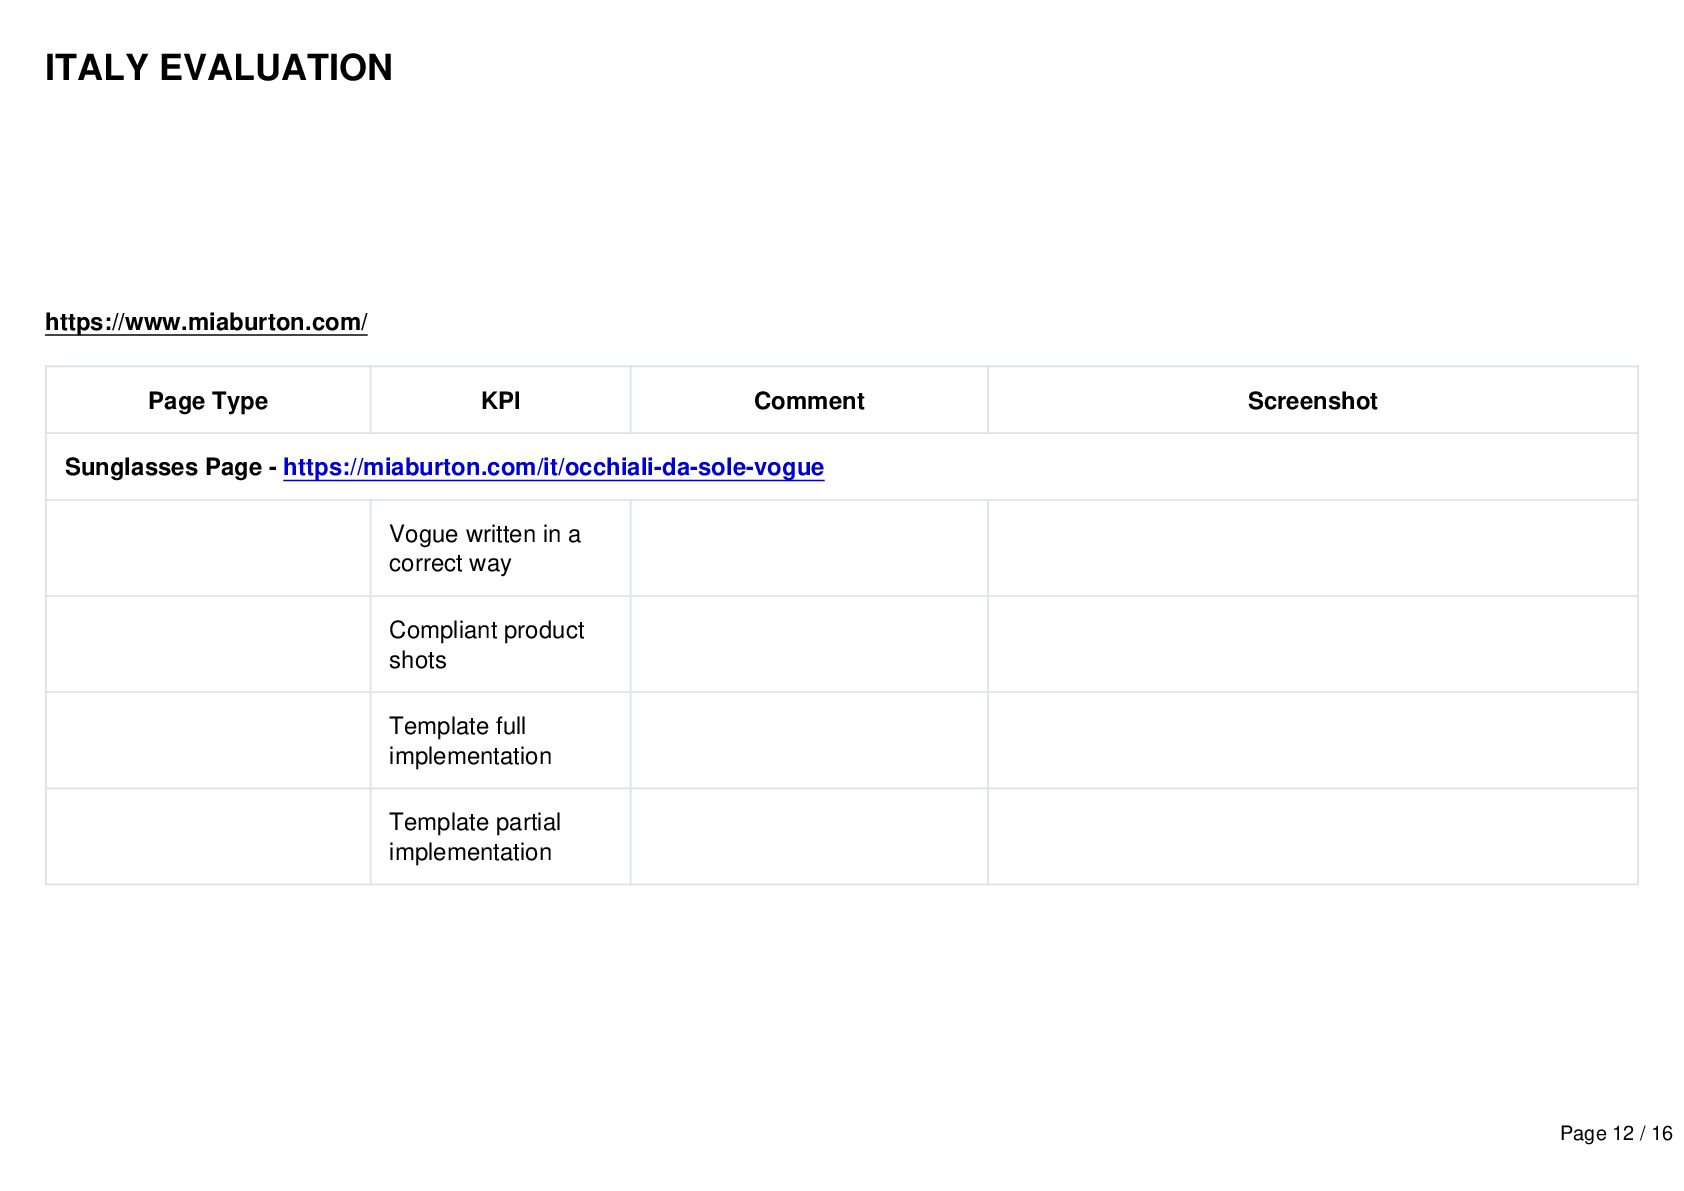Viewport: 1684px width, 1191px height.
Task: Open the occhiali-da-sole-vogue sunglasses page link
Action: [553, 467]
